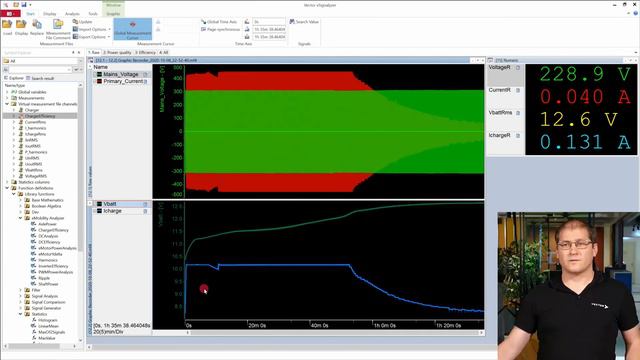The image size is (640, 360).
Task: Switch to page tab 1 Raw
Action: 94,52
